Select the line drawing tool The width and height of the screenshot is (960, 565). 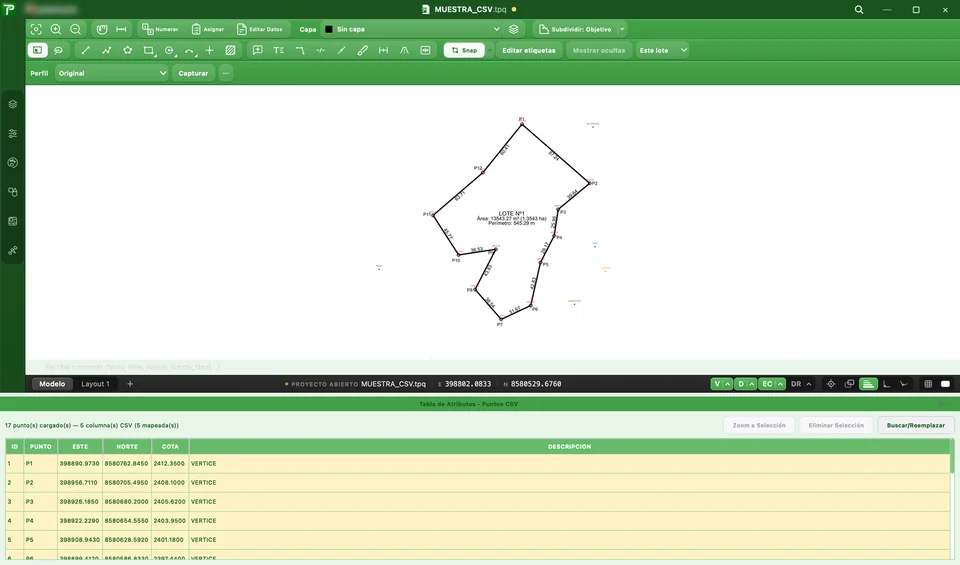[86, 50]
